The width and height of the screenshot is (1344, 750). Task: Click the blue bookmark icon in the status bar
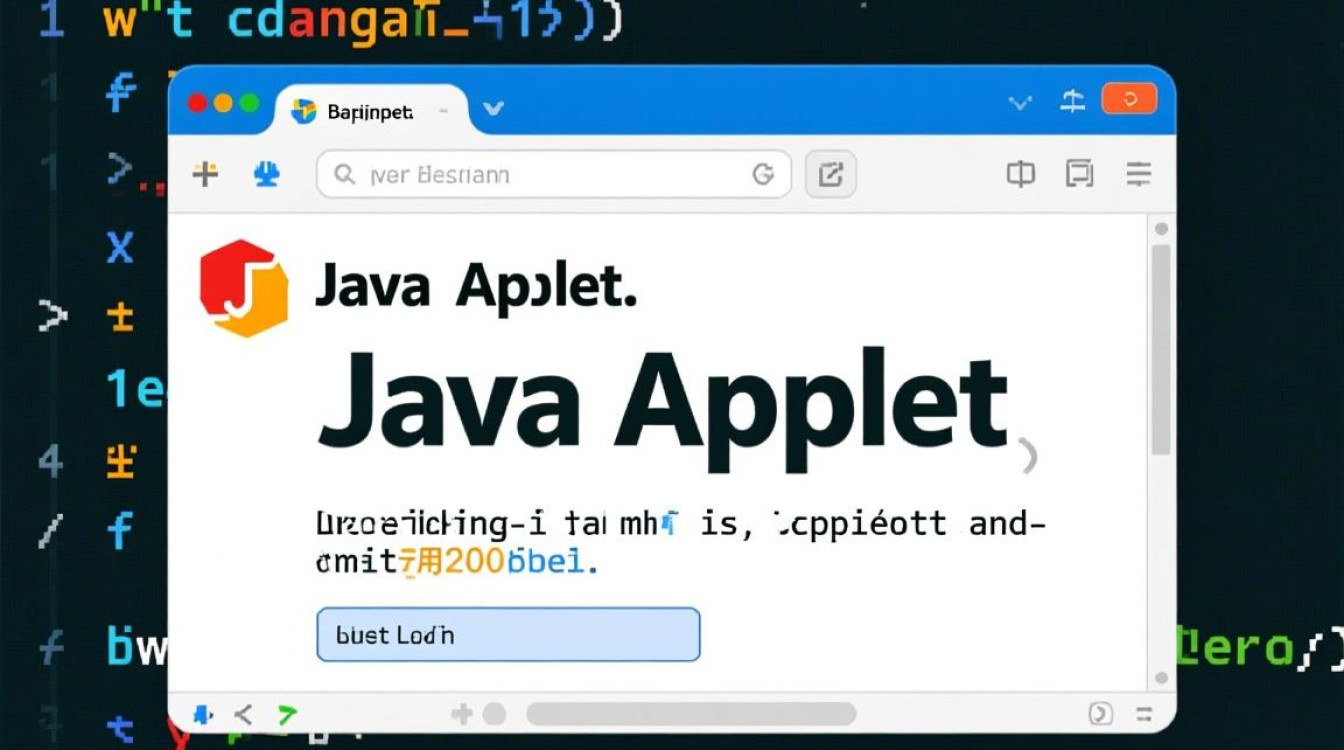pyautogui.click(x=202, y=714)
